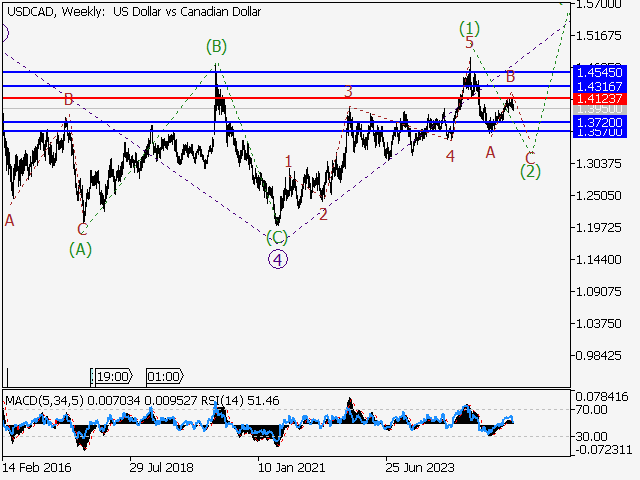Click the circled 4 wave marker
Screen dimensions: 640x480
278,259
